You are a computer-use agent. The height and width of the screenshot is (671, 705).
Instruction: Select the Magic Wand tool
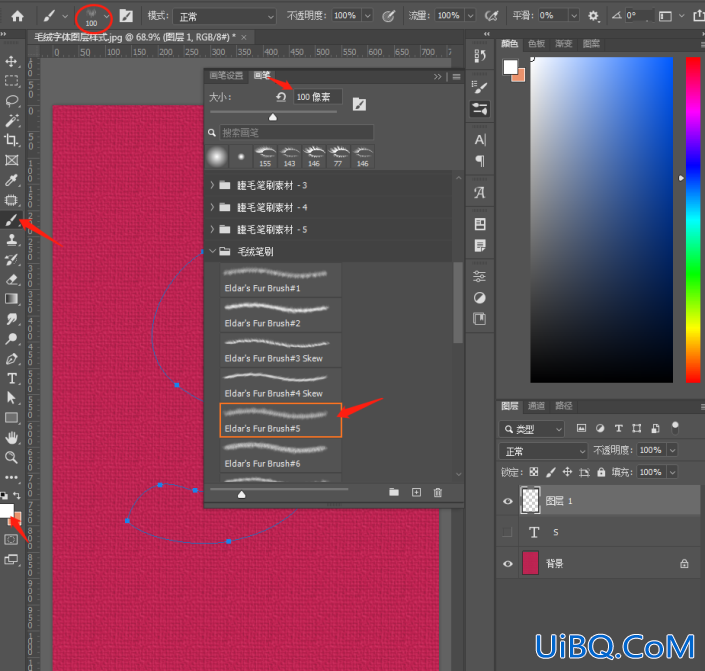tap(11, 120)
